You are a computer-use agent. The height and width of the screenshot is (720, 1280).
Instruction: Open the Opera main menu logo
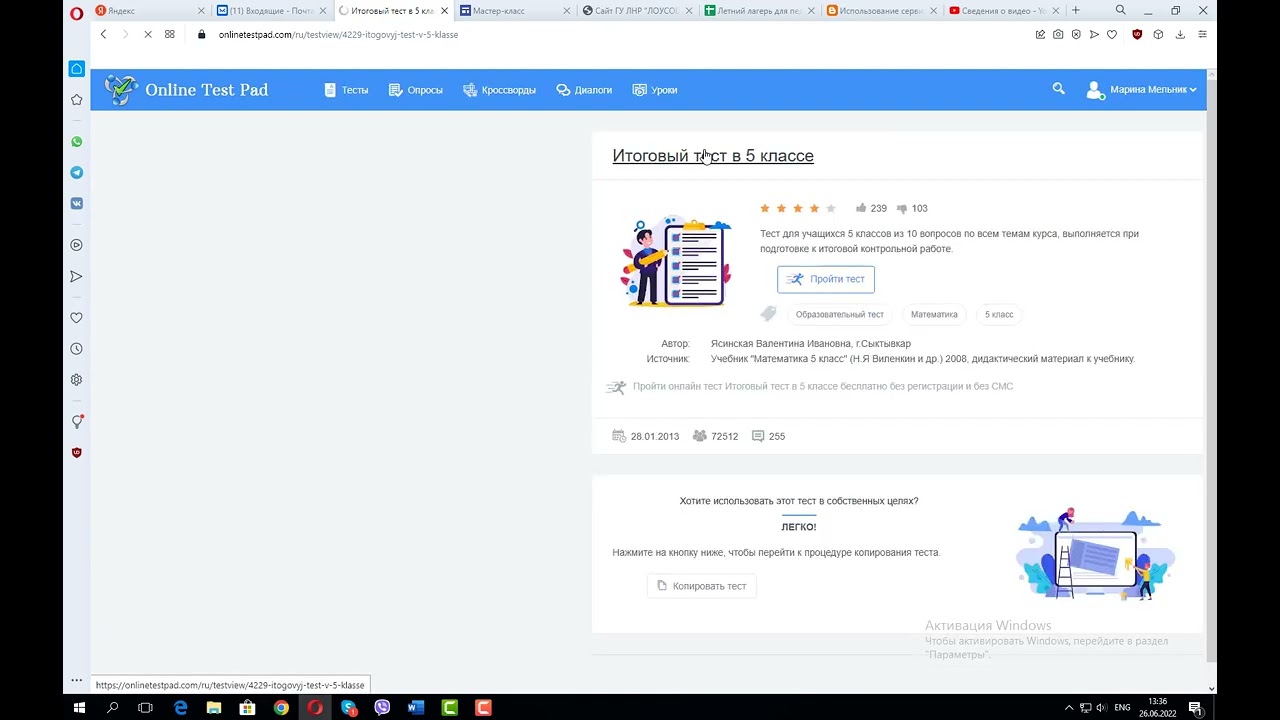[x=77, y=11]
